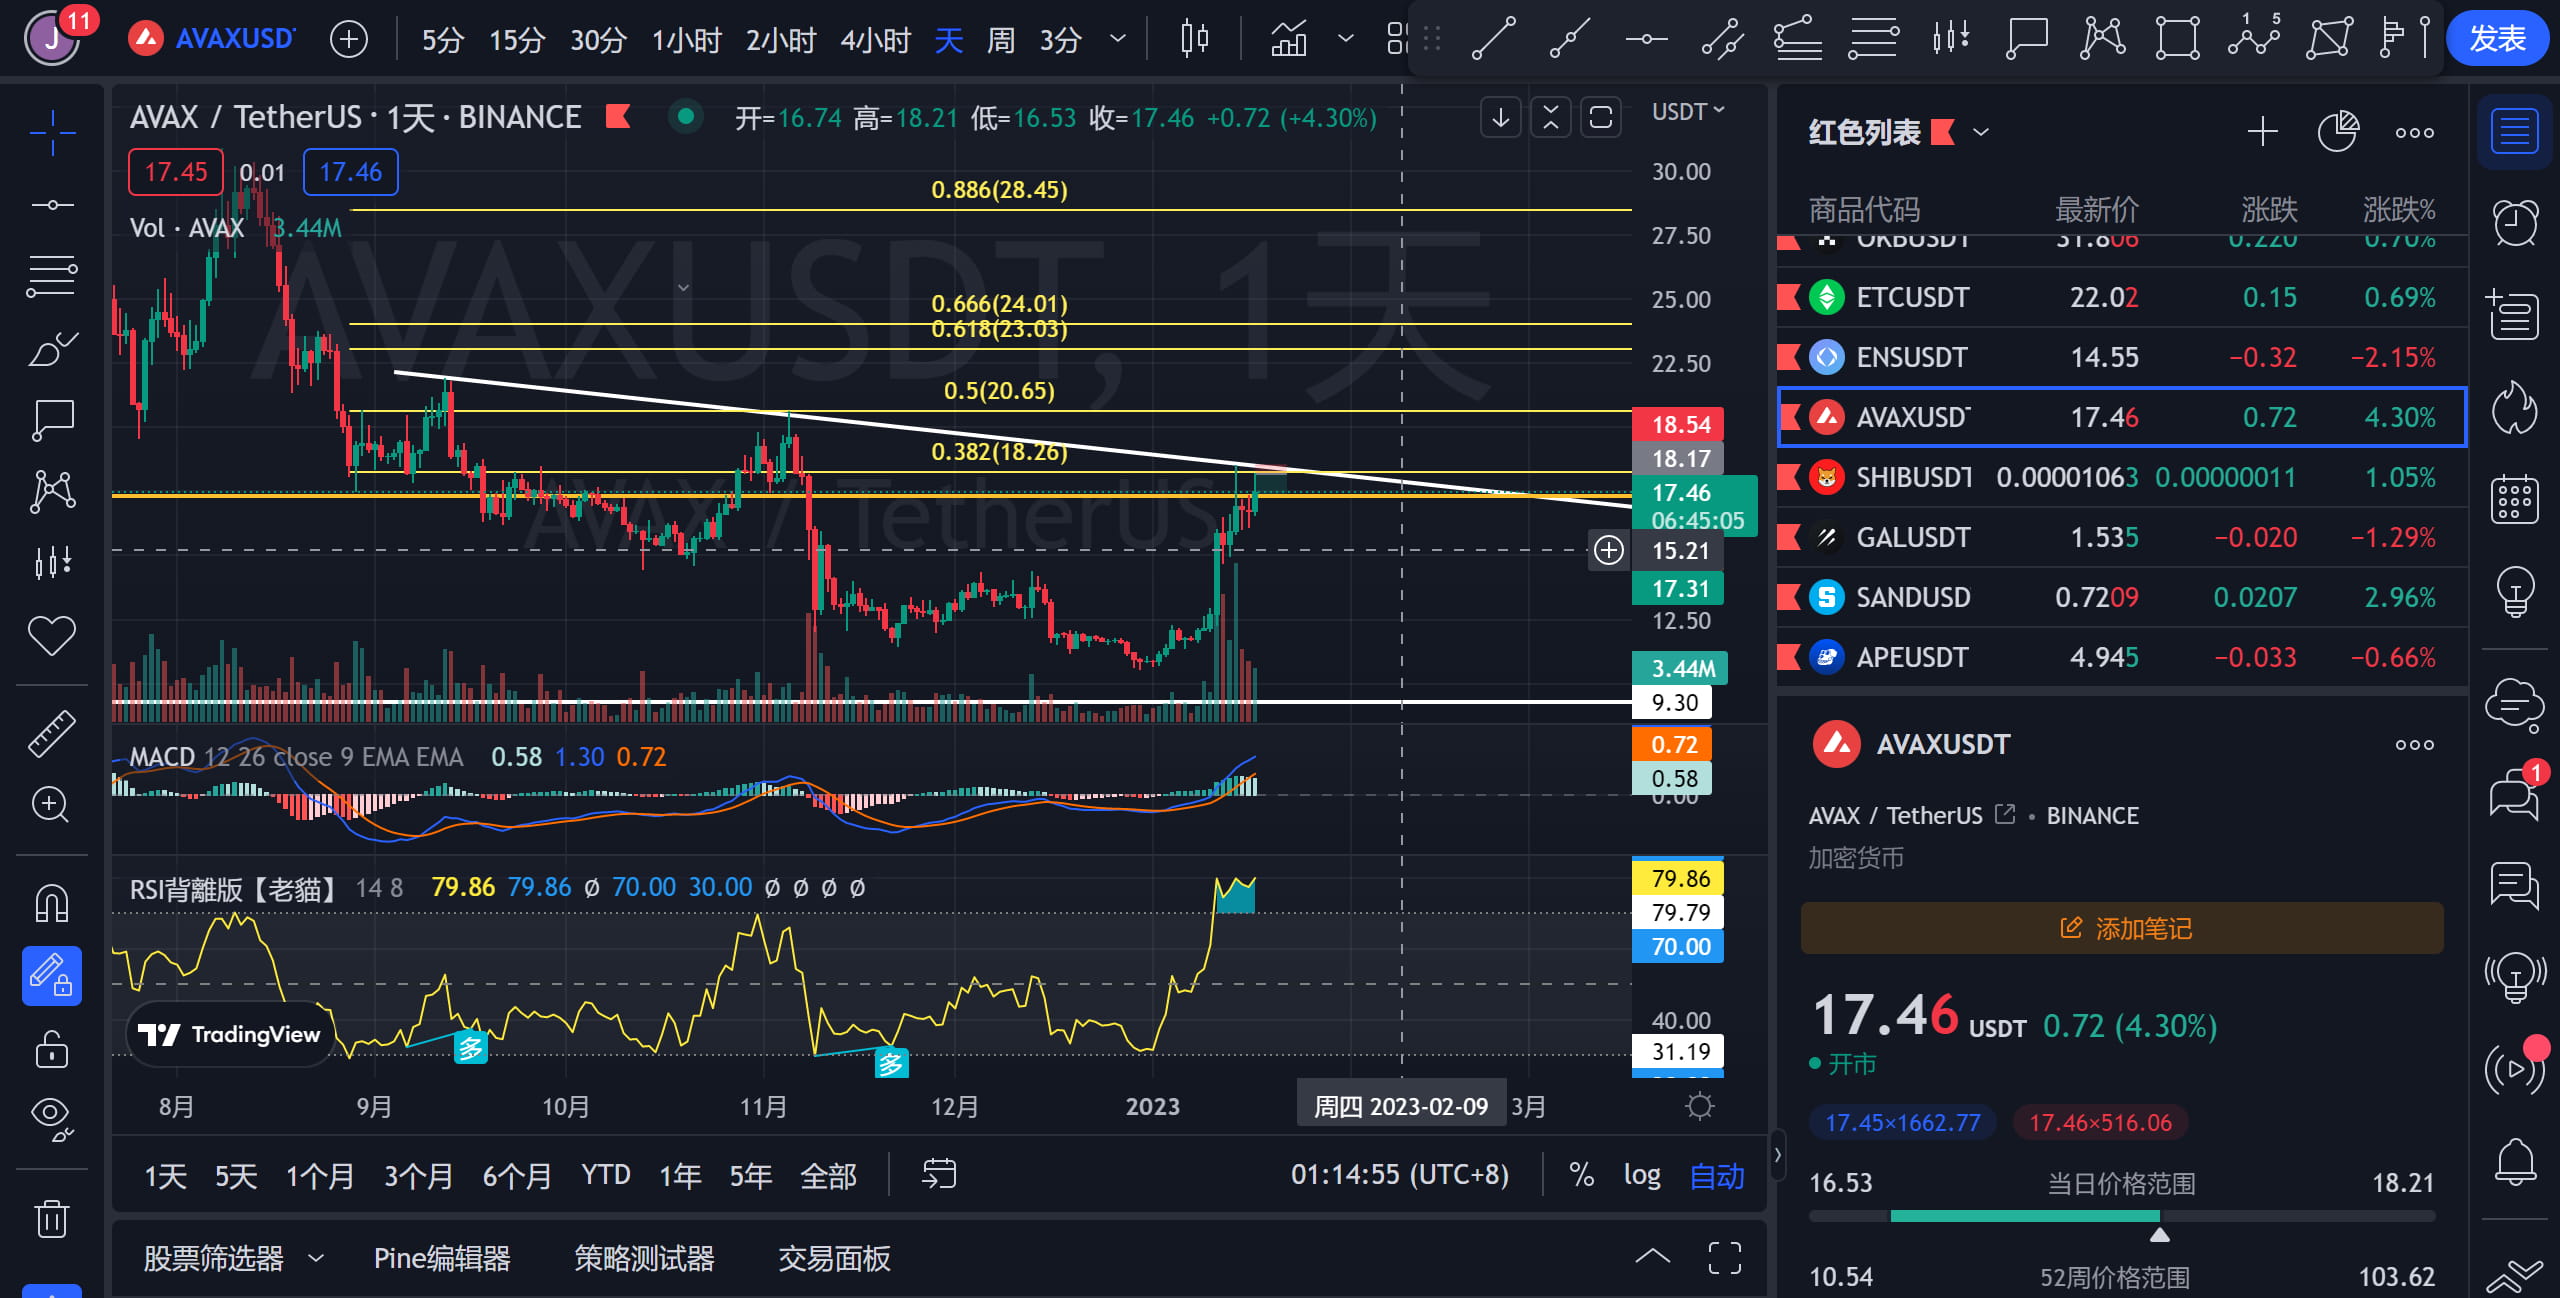This screenshot has height=1298, width=2560.
Task: Select ETCUSDT in the watchlist
Action: (1912, 297)
